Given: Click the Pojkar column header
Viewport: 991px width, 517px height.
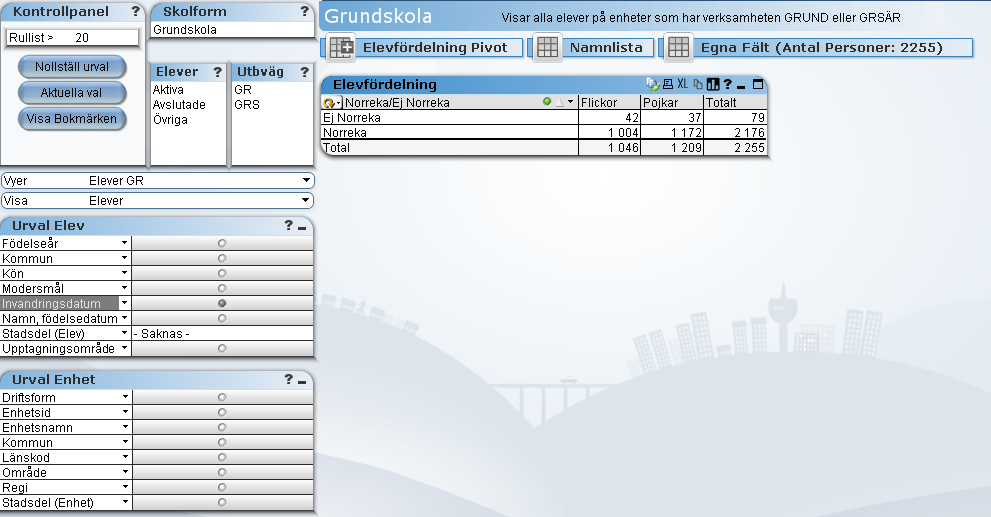Looking at the screenshot, I should (x=672, y=102).
